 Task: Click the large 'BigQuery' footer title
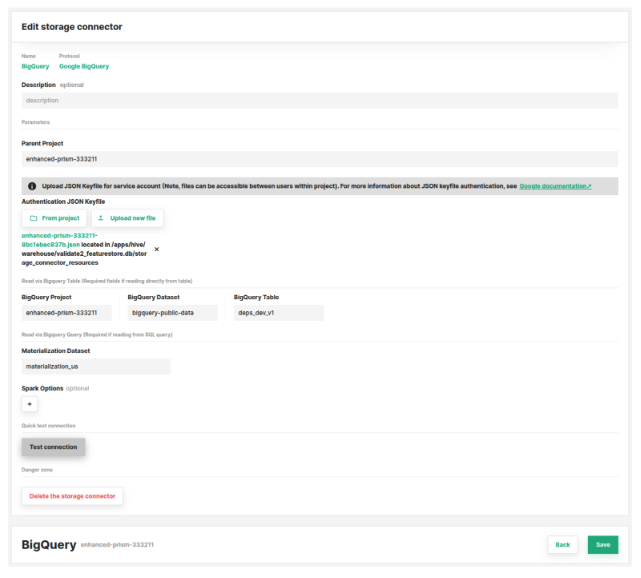click(x=49, y=545)
